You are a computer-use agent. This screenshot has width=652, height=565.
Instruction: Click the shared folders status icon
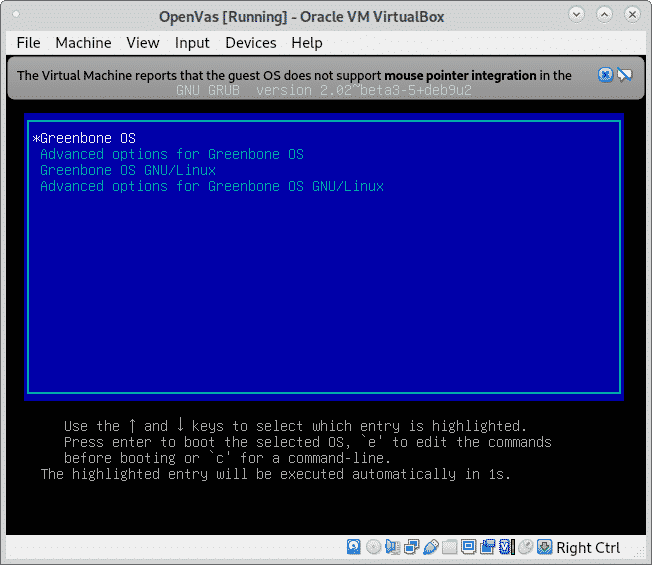[449, 547]
